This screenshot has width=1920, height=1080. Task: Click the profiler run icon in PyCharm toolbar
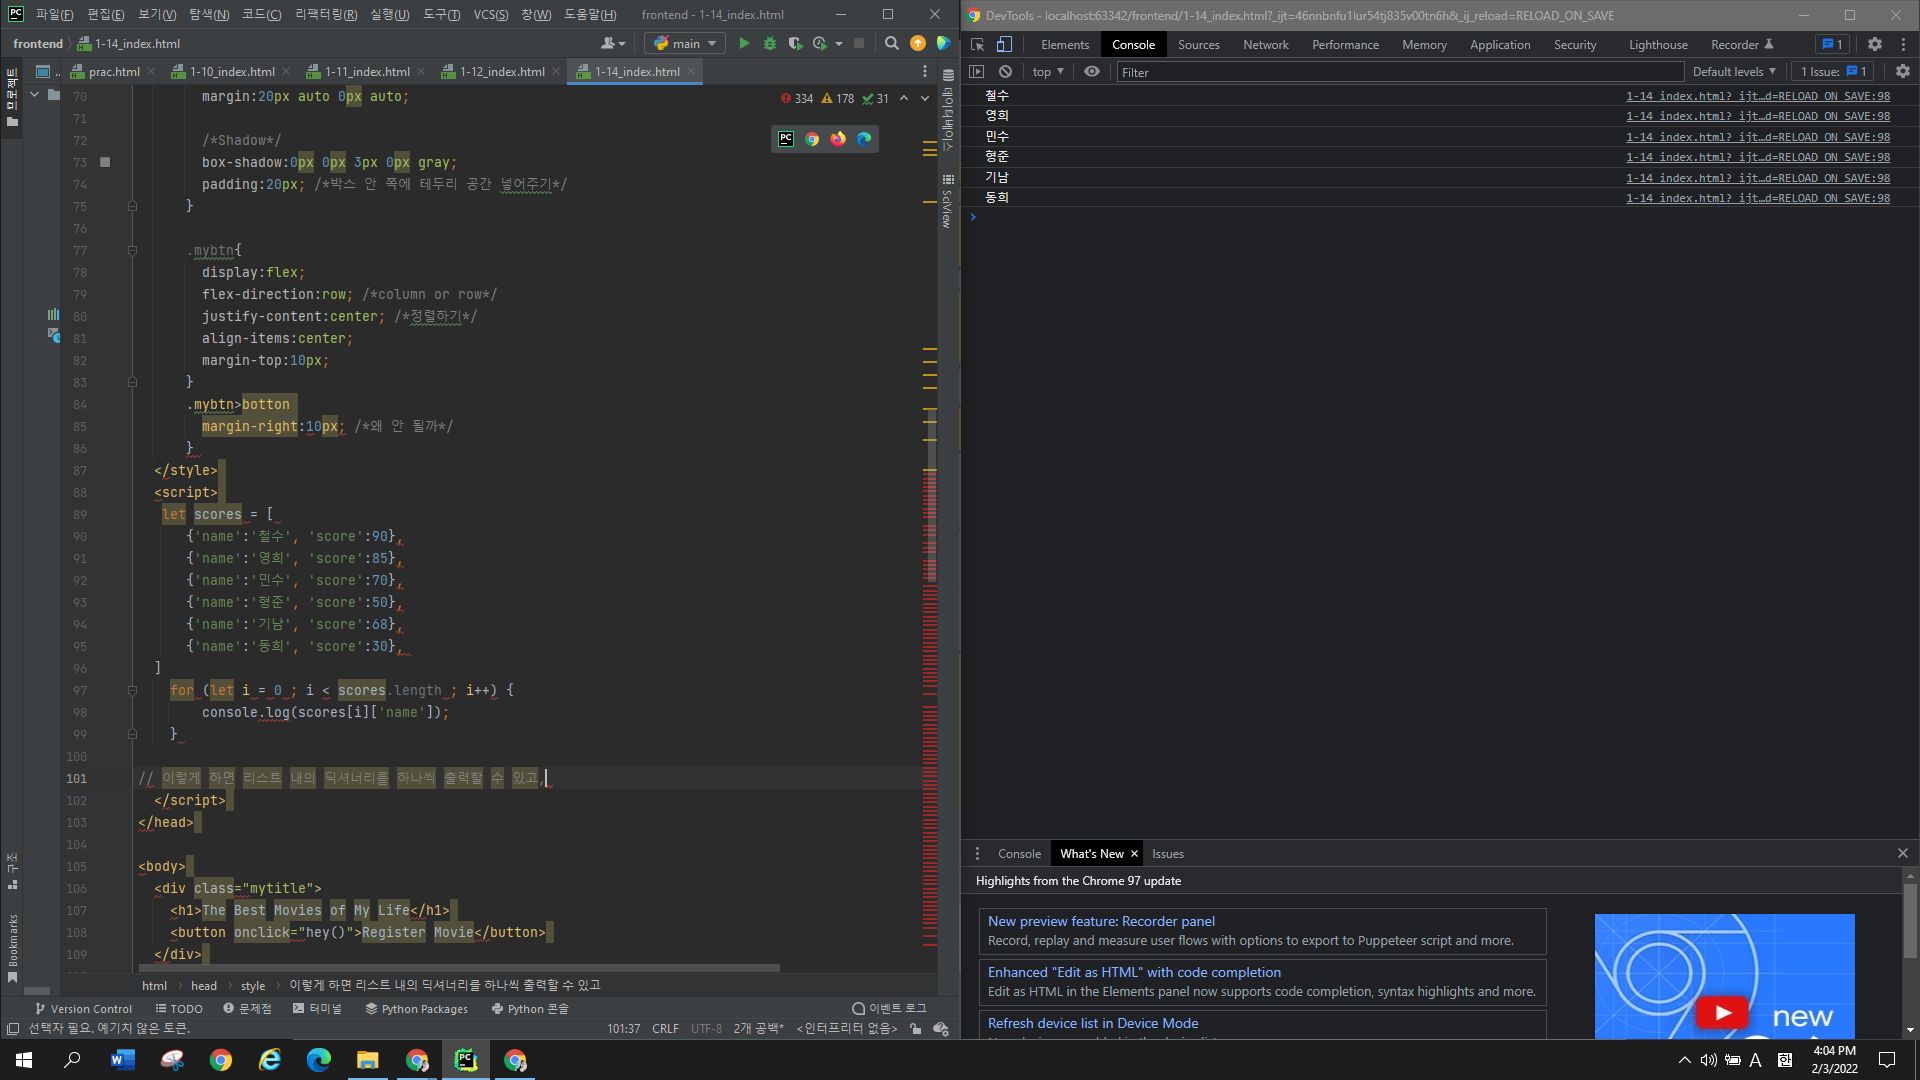820,44
